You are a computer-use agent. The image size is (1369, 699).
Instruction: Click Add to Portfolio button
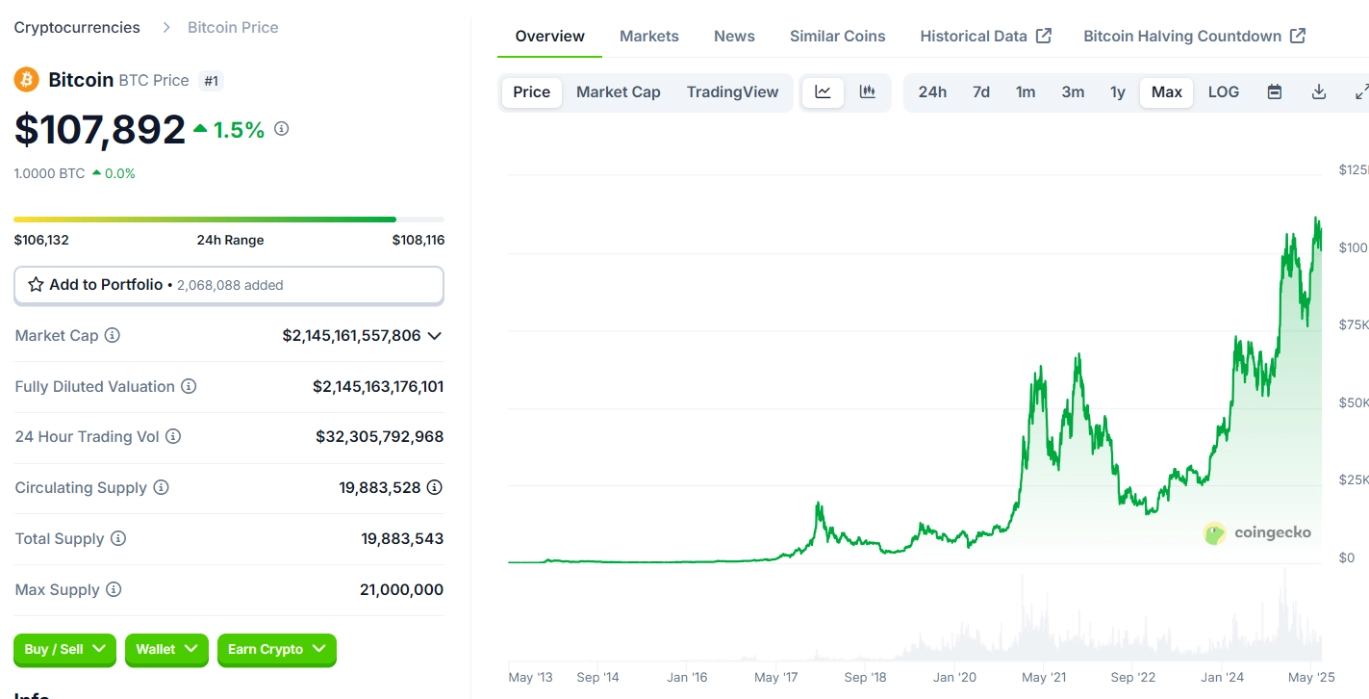point(229,285)
